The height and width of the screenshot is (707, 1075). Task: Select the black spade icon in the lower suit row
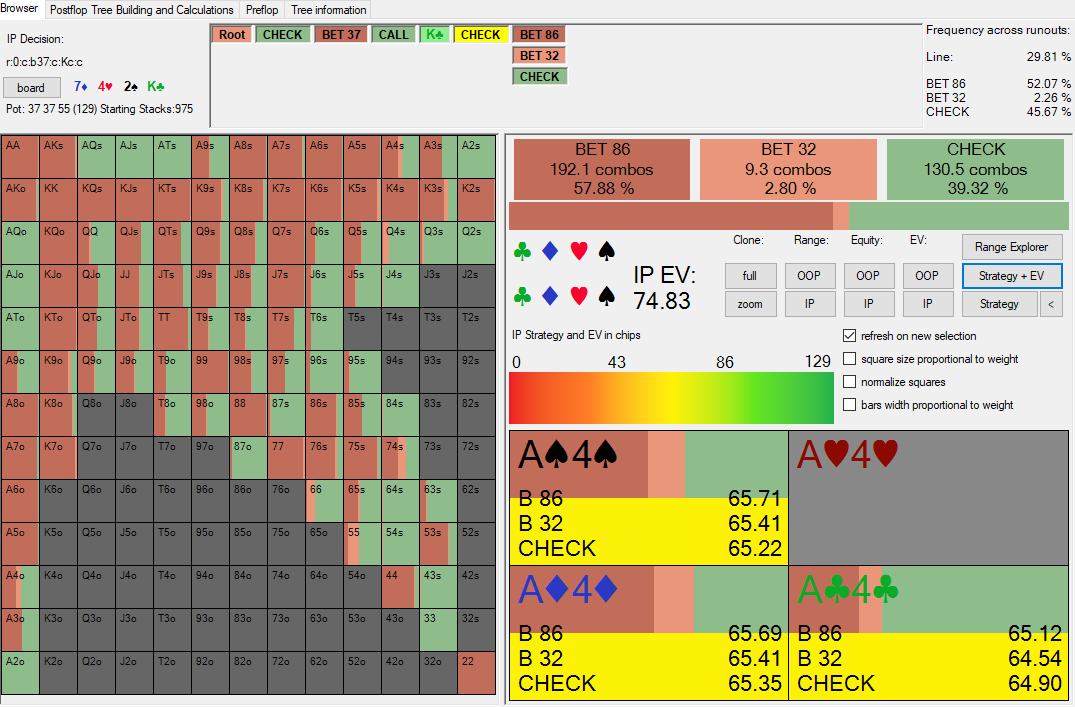[x=606, y=296]
